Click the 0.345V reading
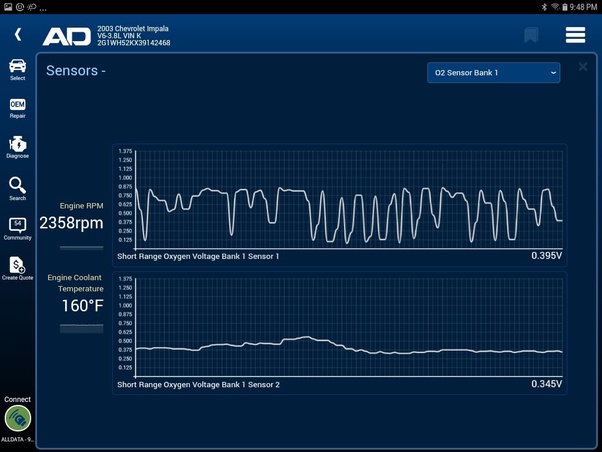Screen dimensions: 602x452 click(x=546, y=384)
